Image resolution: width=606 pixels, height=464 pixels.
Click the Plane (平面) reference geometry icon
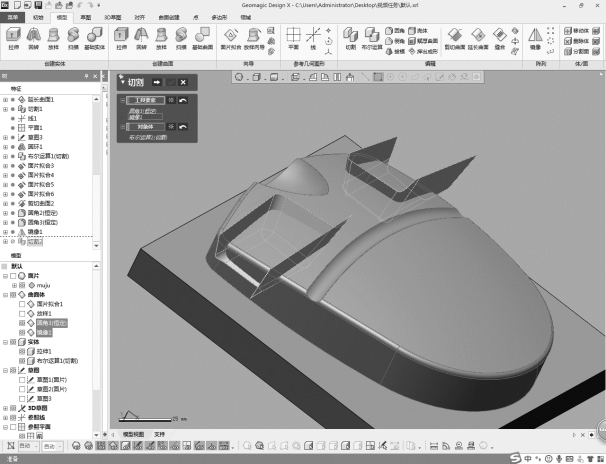point(293,37)
